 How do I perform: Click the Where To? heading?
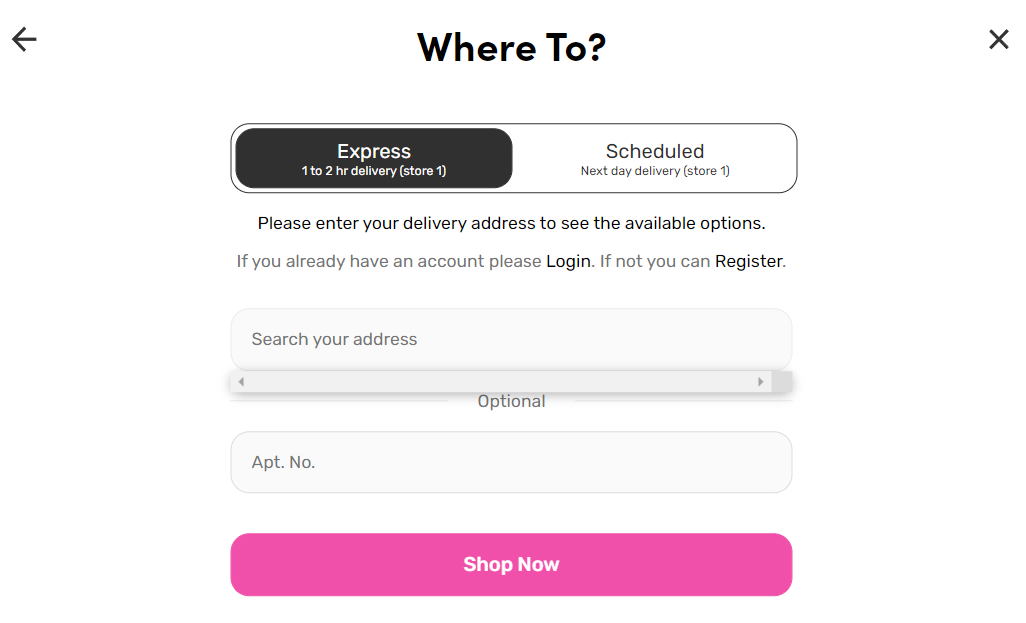click(x=511, y=47)
